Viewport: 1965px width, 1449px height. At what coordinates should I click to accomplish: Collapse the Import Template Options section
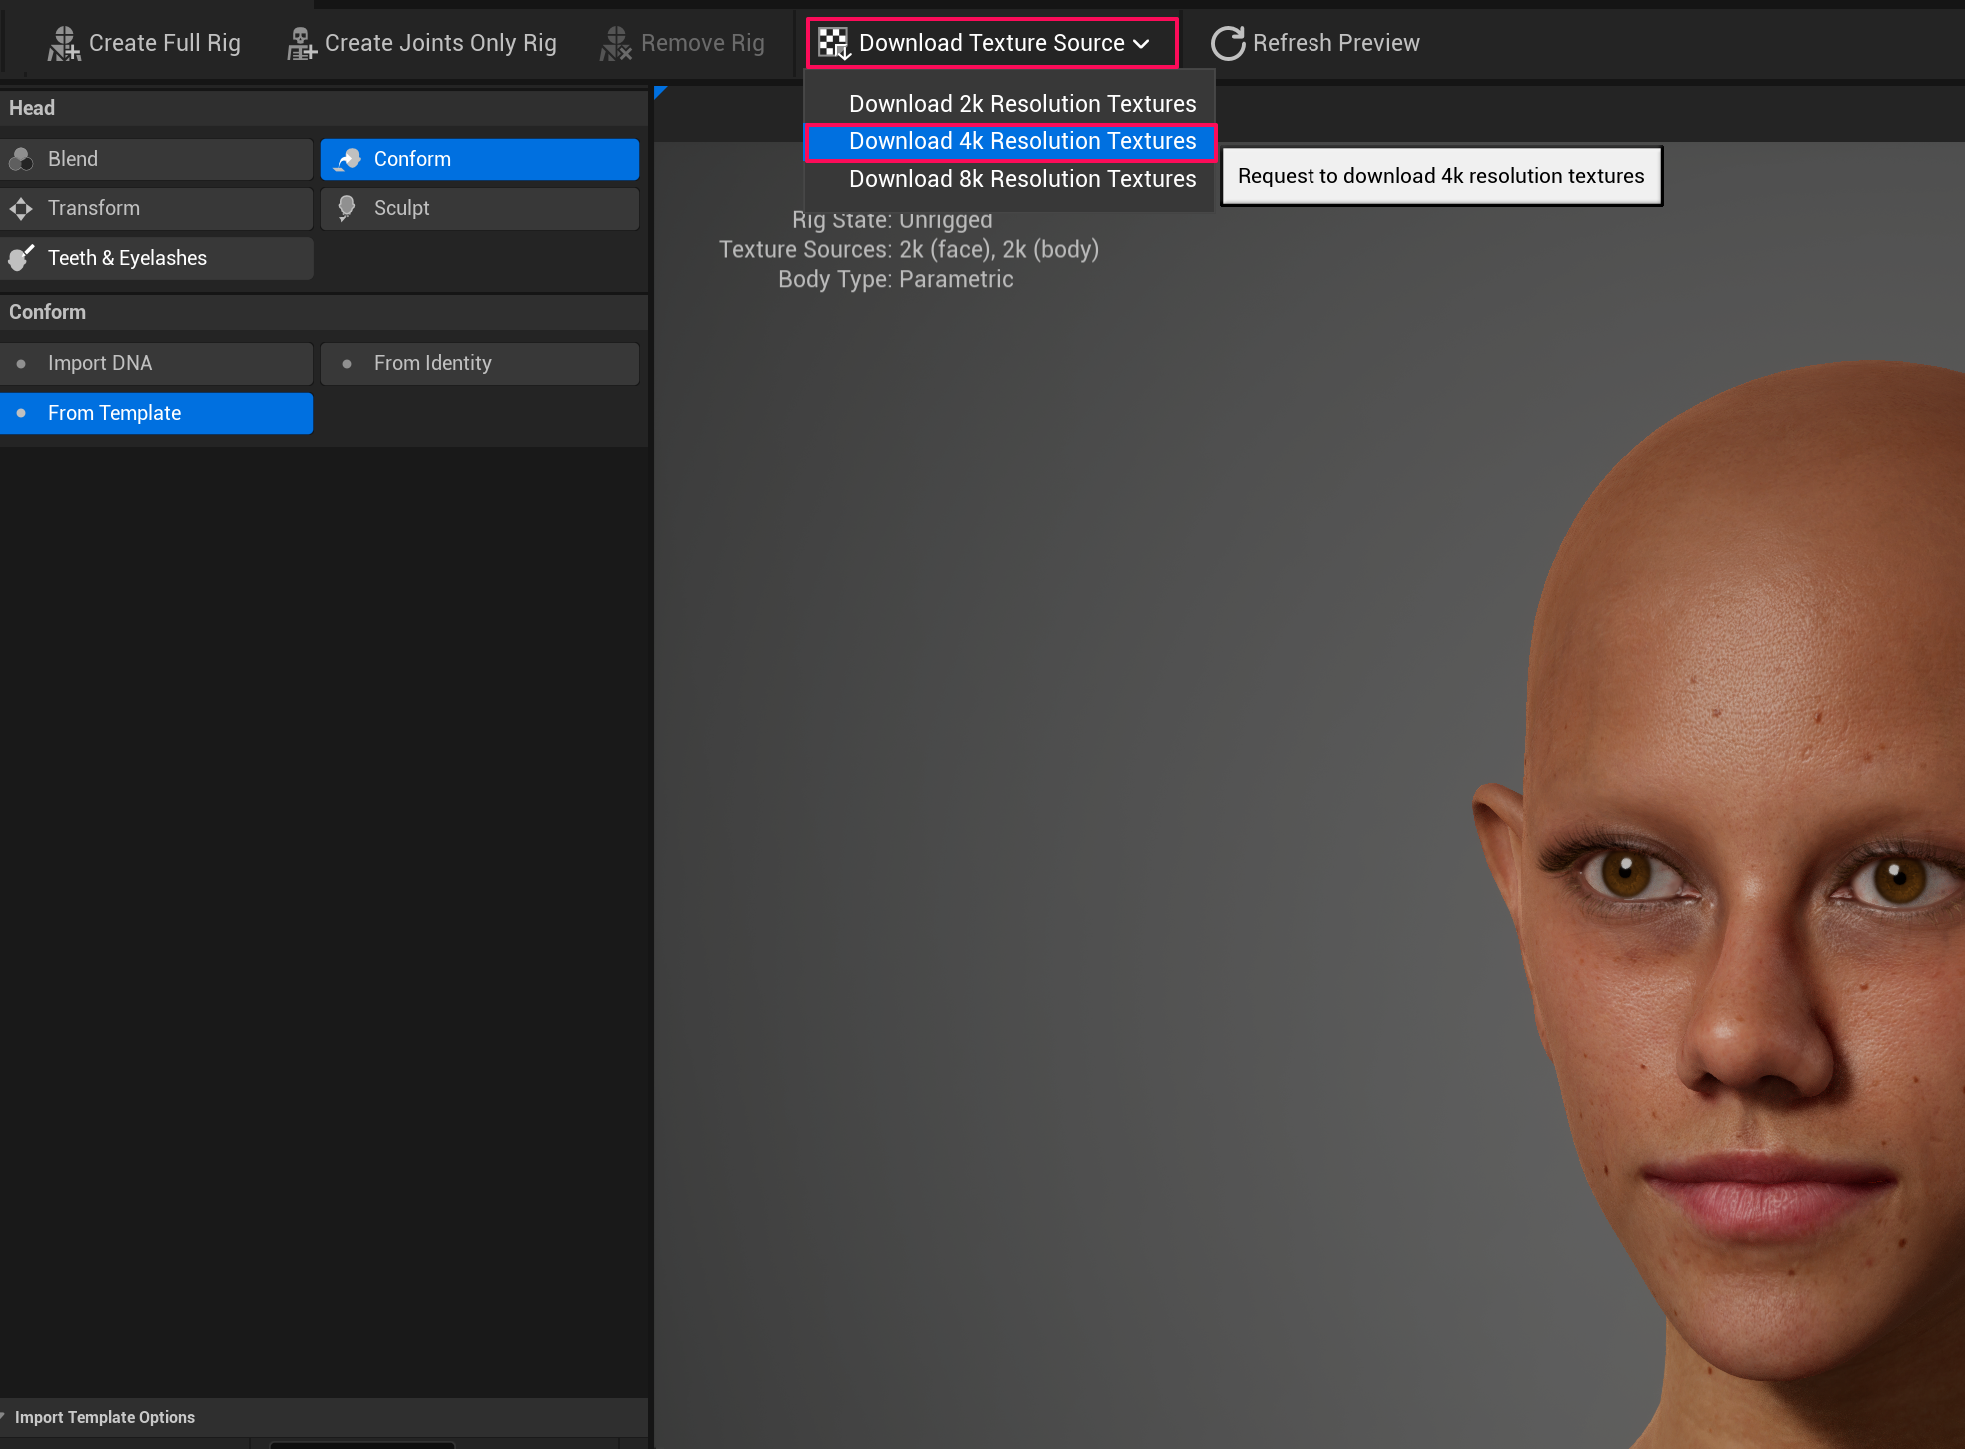[x=105, y=1417]
